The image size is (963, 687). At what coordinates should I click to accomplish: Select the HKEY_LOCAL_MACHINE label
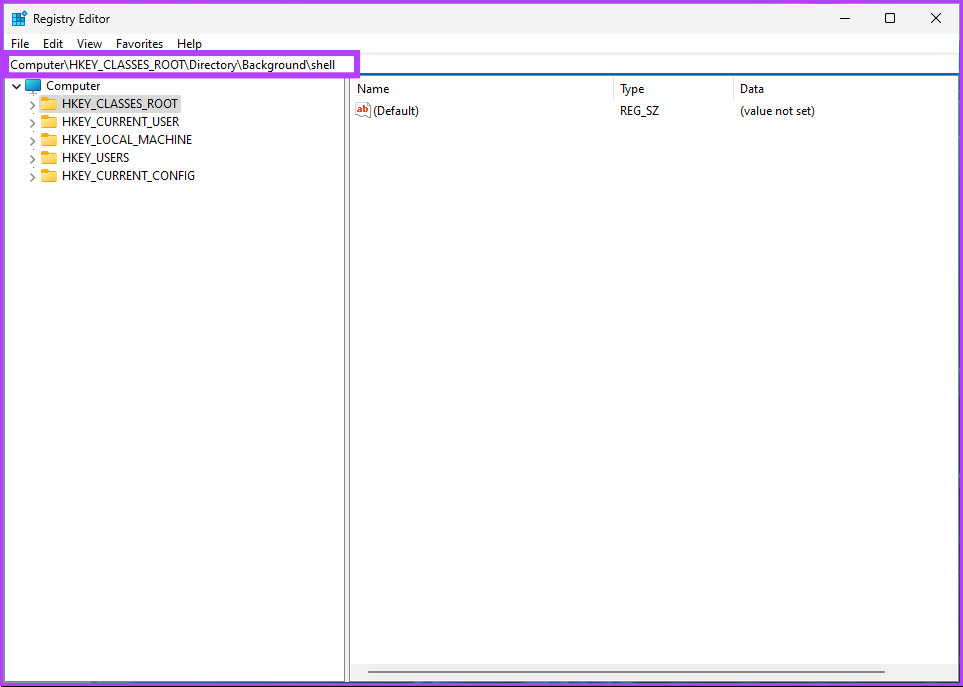pyautogui.click(x=127, y=139)
